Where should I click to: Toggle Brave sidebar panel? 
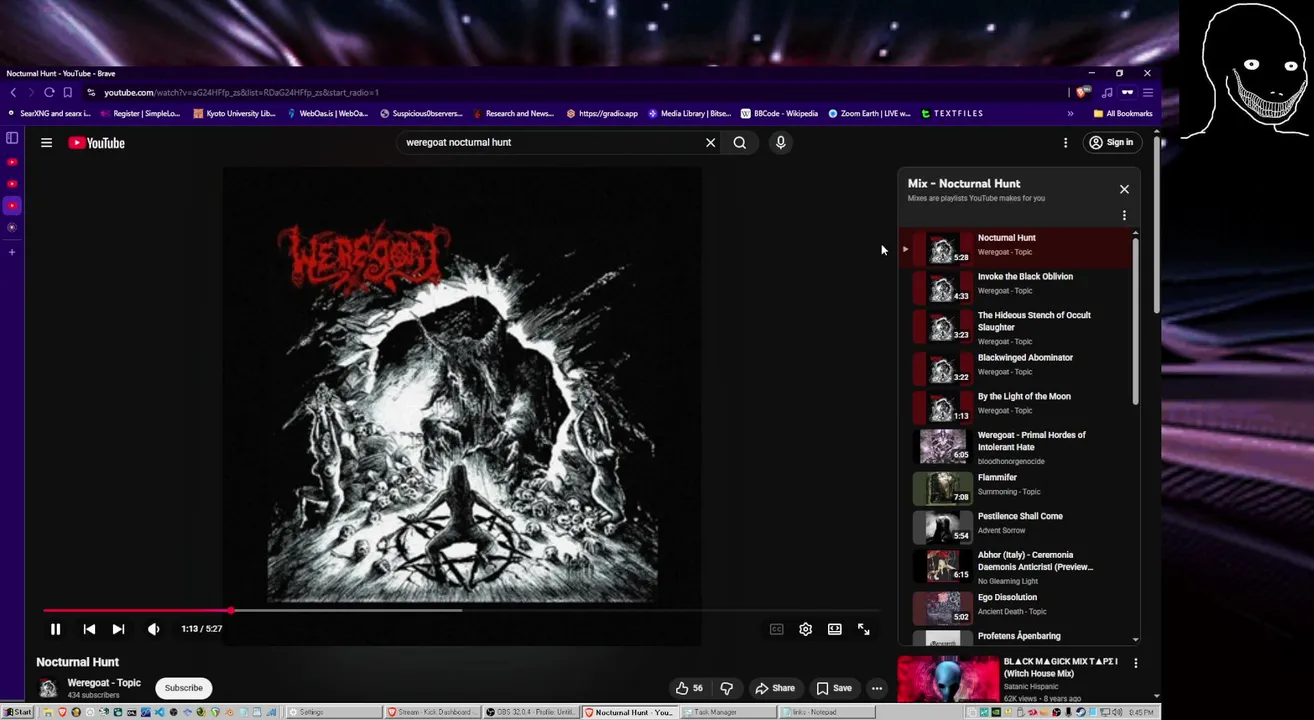(12, 138)
